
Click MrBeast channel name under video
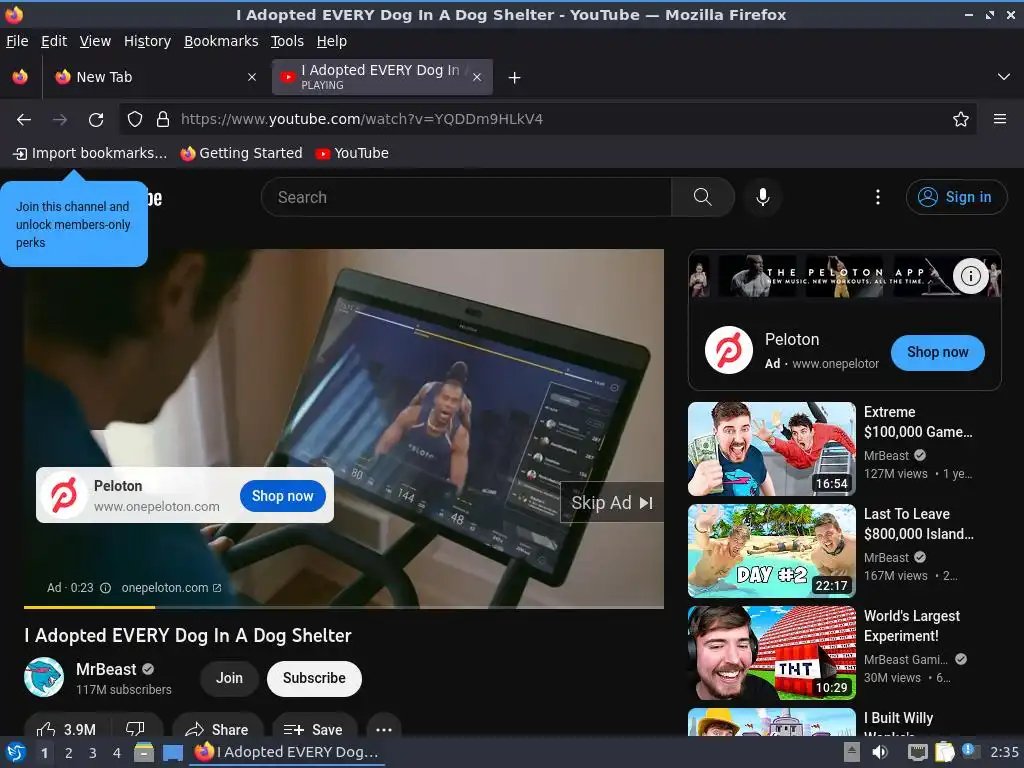click(106, 669)
